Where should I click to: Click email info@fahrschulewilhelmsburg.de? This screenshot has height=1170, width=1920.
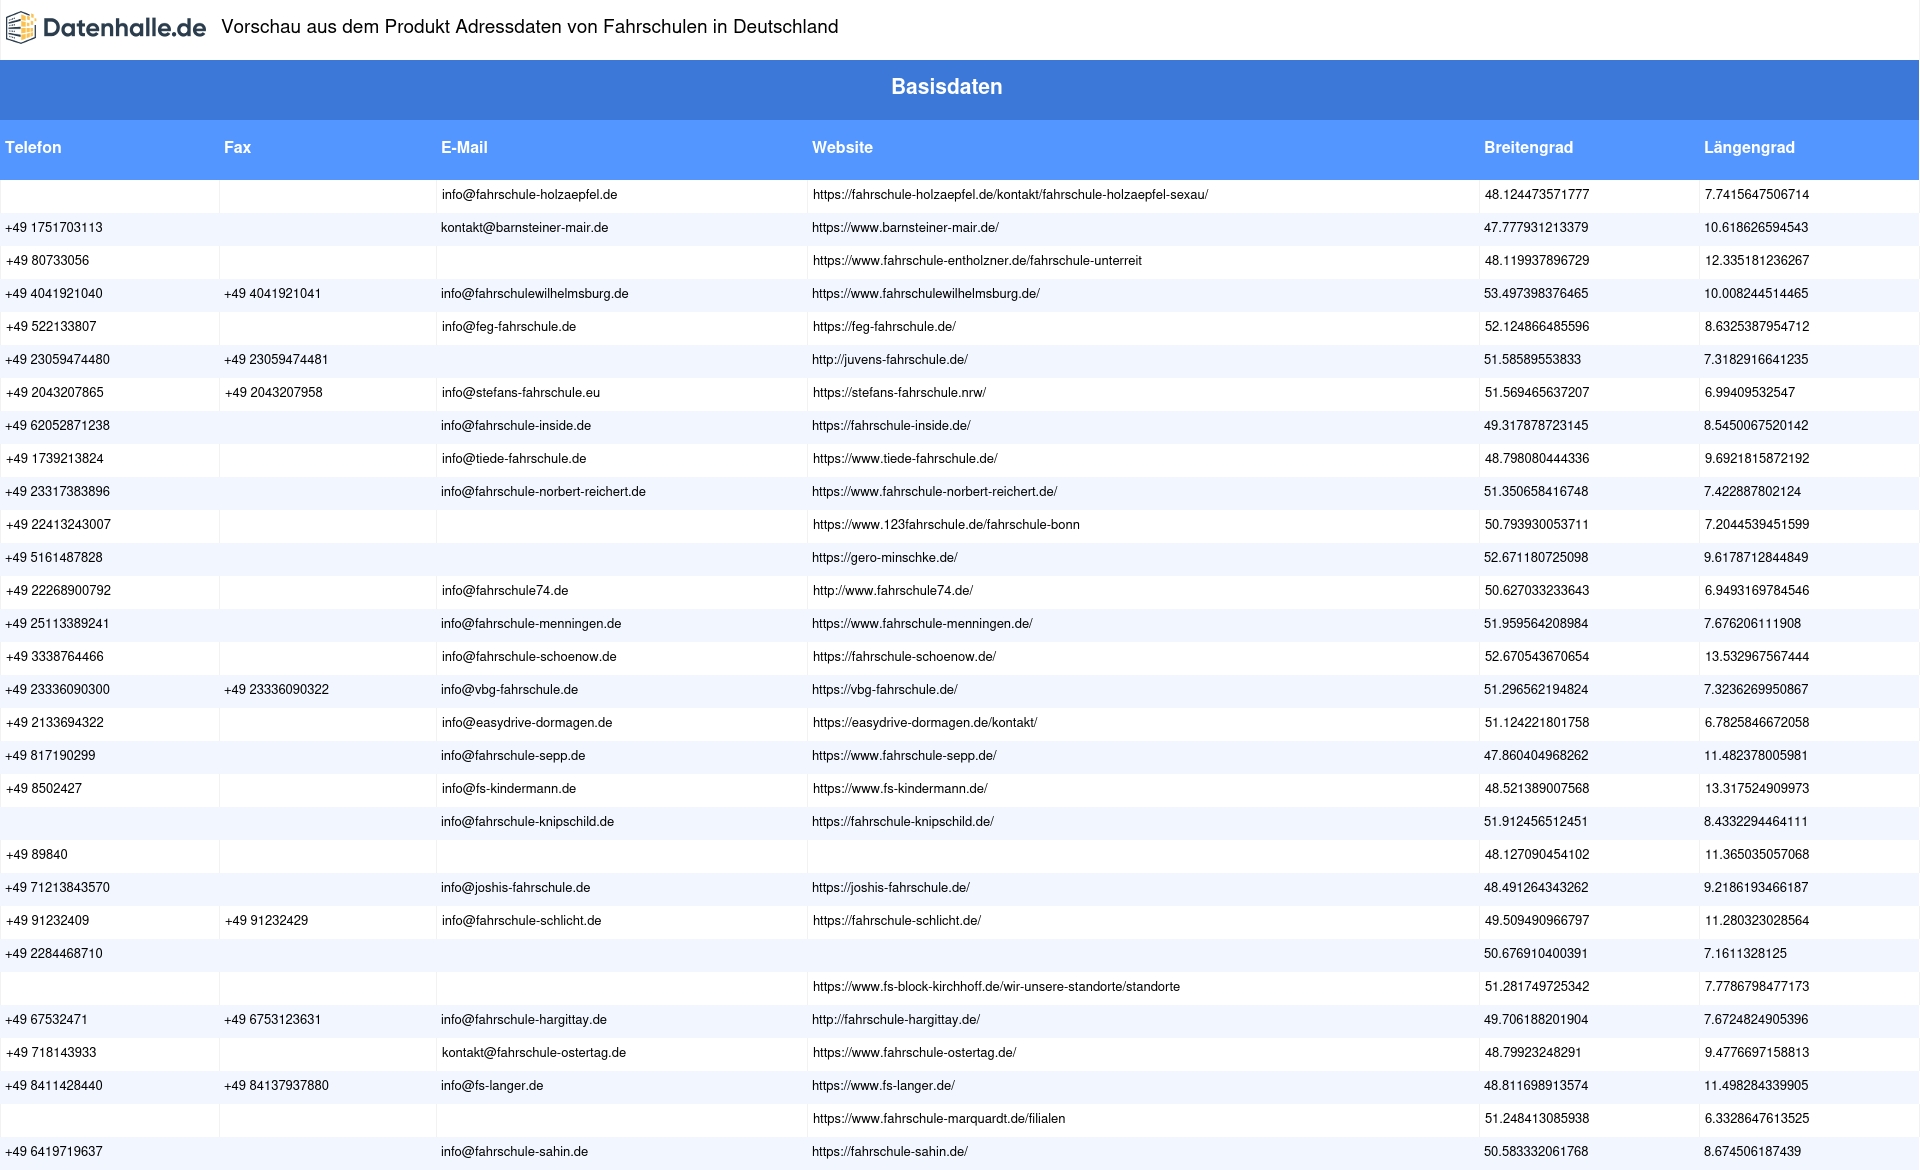coord(534,294)
